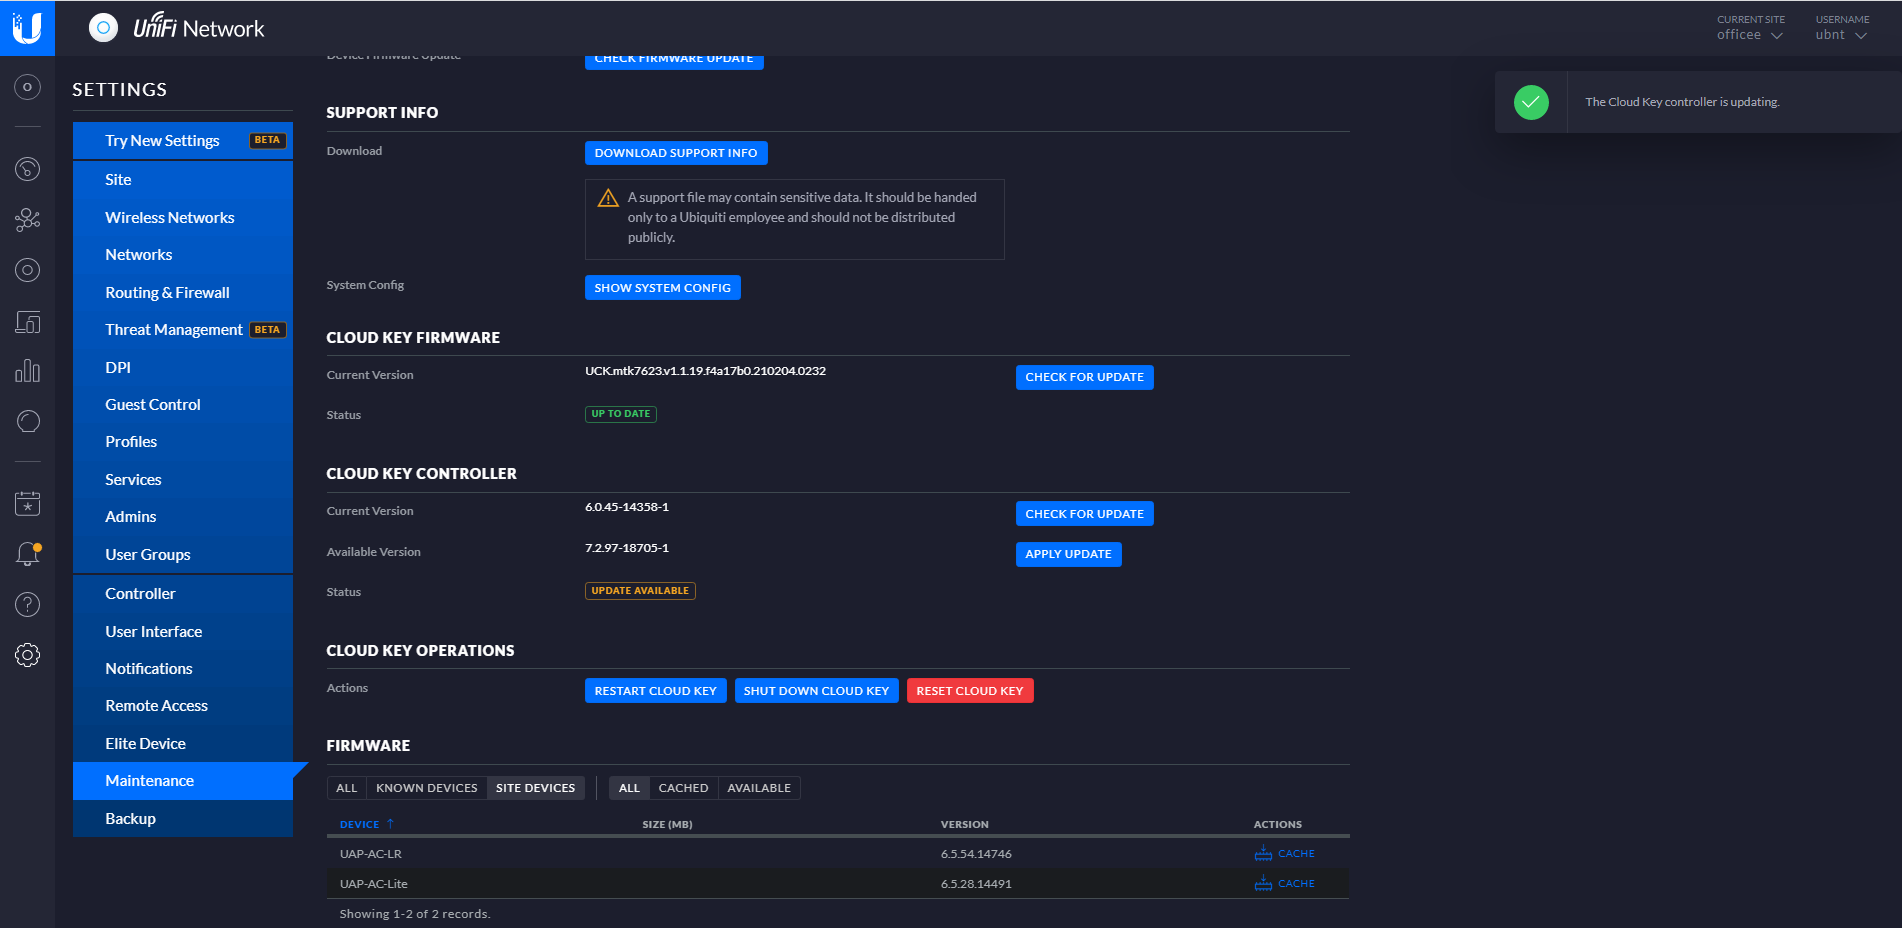Open the Username ubnt dropdown
Viewport: 1902px width, 928px height.
(1841, 35)
